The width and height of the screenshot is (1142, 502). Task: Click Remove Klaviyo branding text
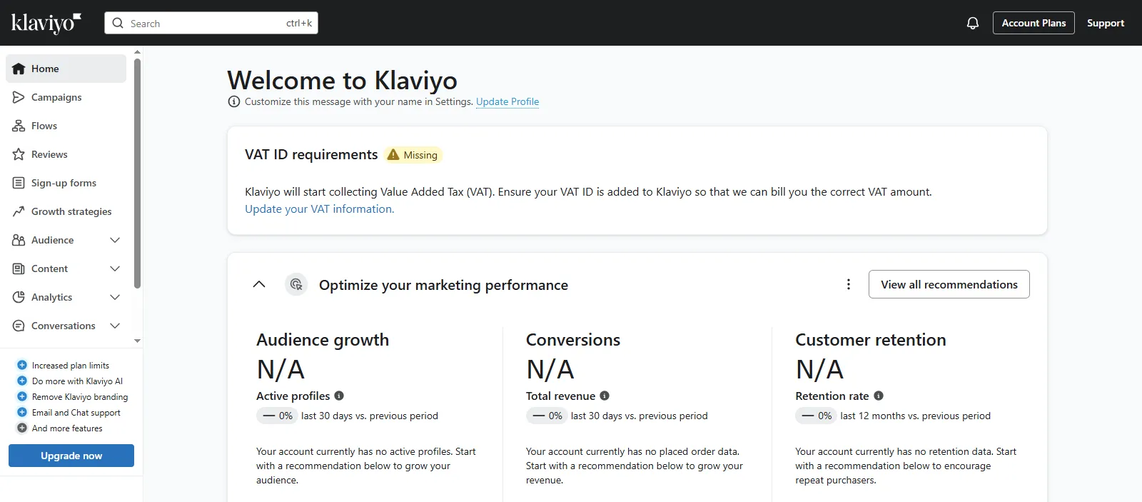pyautogui.click(x=80, y=397)
